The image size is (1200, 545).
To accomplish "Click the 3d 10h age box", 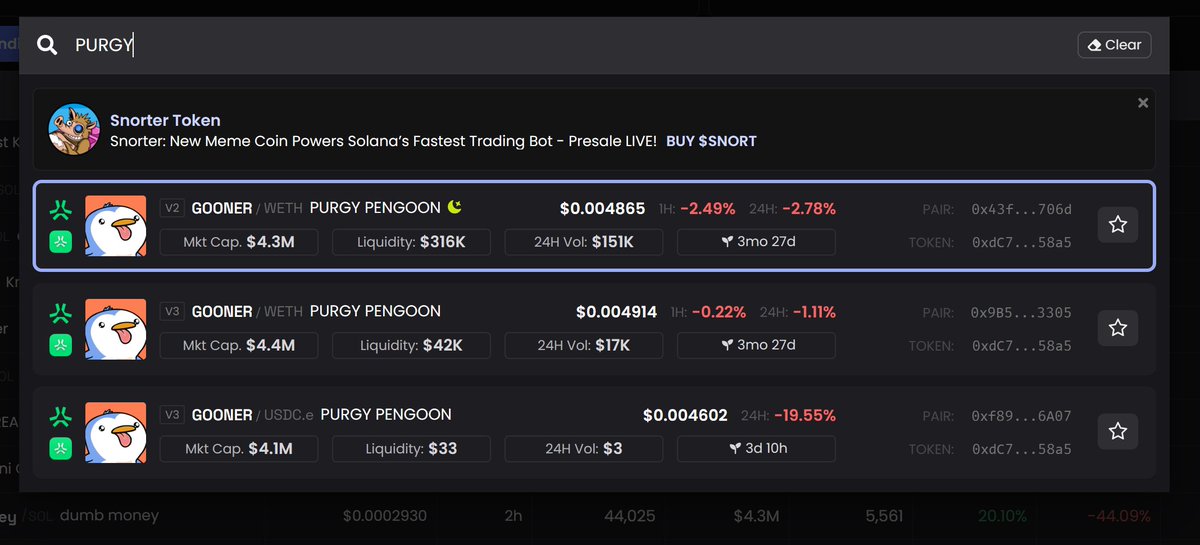I will pyautogui.click(x=756, y=448).
